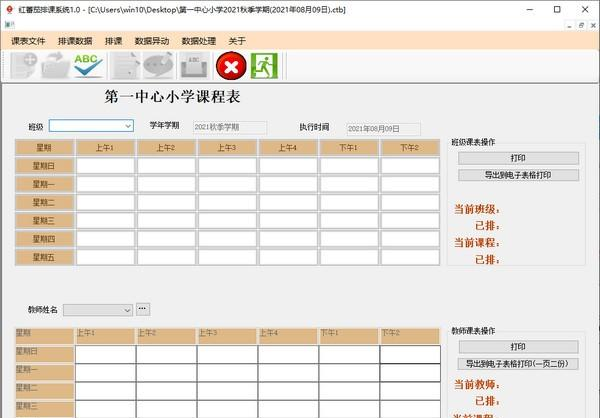This screenshot has height=418, width=600.
Task: Click the red circle X icon
Action: tap(231, 66)
